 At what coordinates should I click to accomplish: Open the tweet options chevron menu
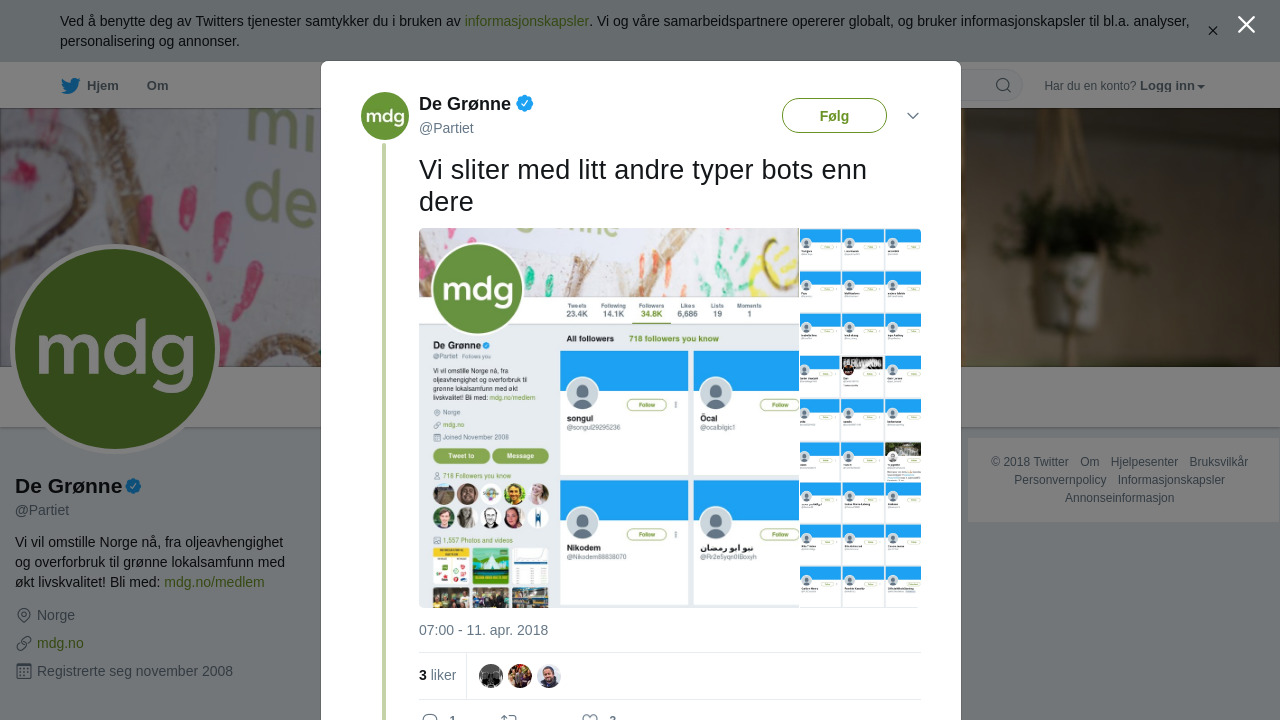[913, 116]
